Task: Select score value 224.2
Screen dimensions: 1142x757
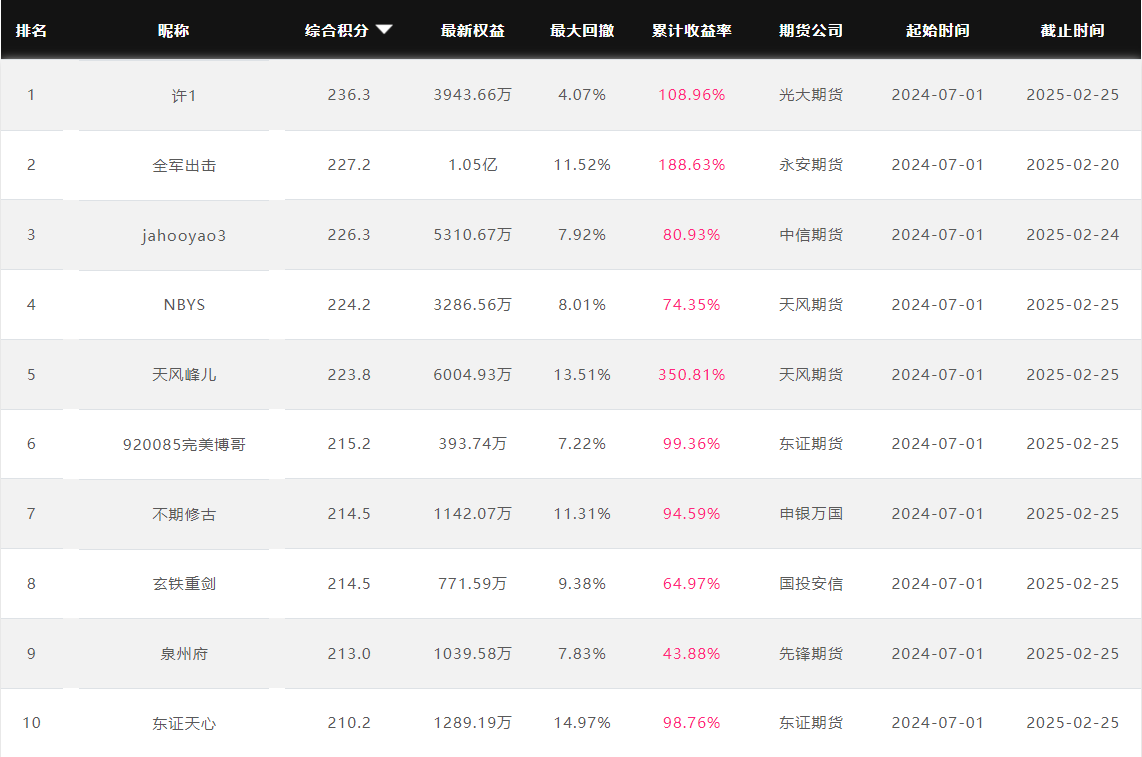Action: pyautogui.click(x=349, y=305)
